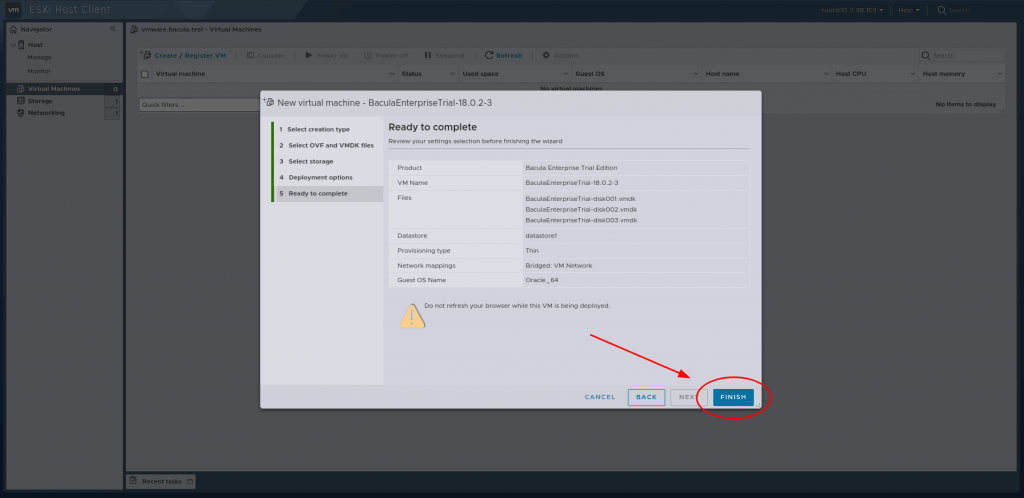Select Monitor under Host
Image resolution: width=1024 pixels, height=498 pixels.
[40, 70]
